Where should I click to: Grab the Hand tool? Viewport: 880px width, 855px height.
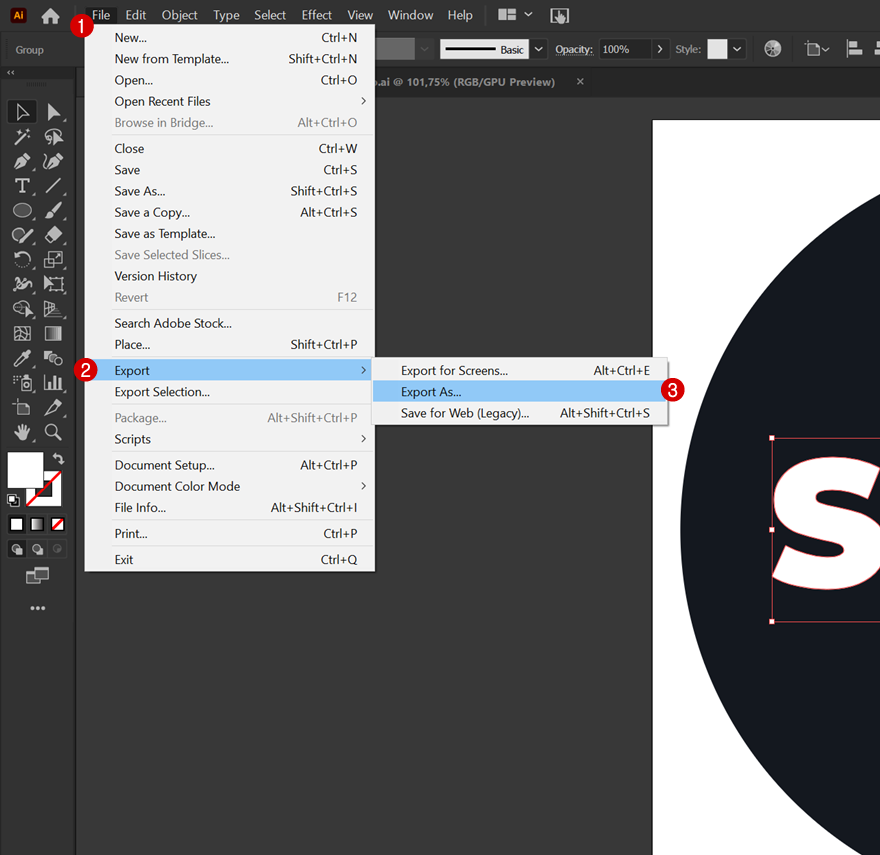point(22,431)
